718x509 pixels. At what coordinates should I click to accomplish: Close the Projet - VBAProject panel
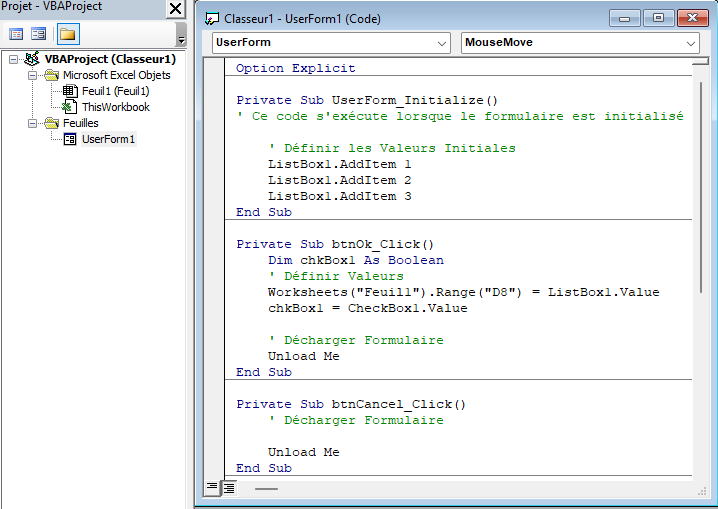(x=175, y=9)
